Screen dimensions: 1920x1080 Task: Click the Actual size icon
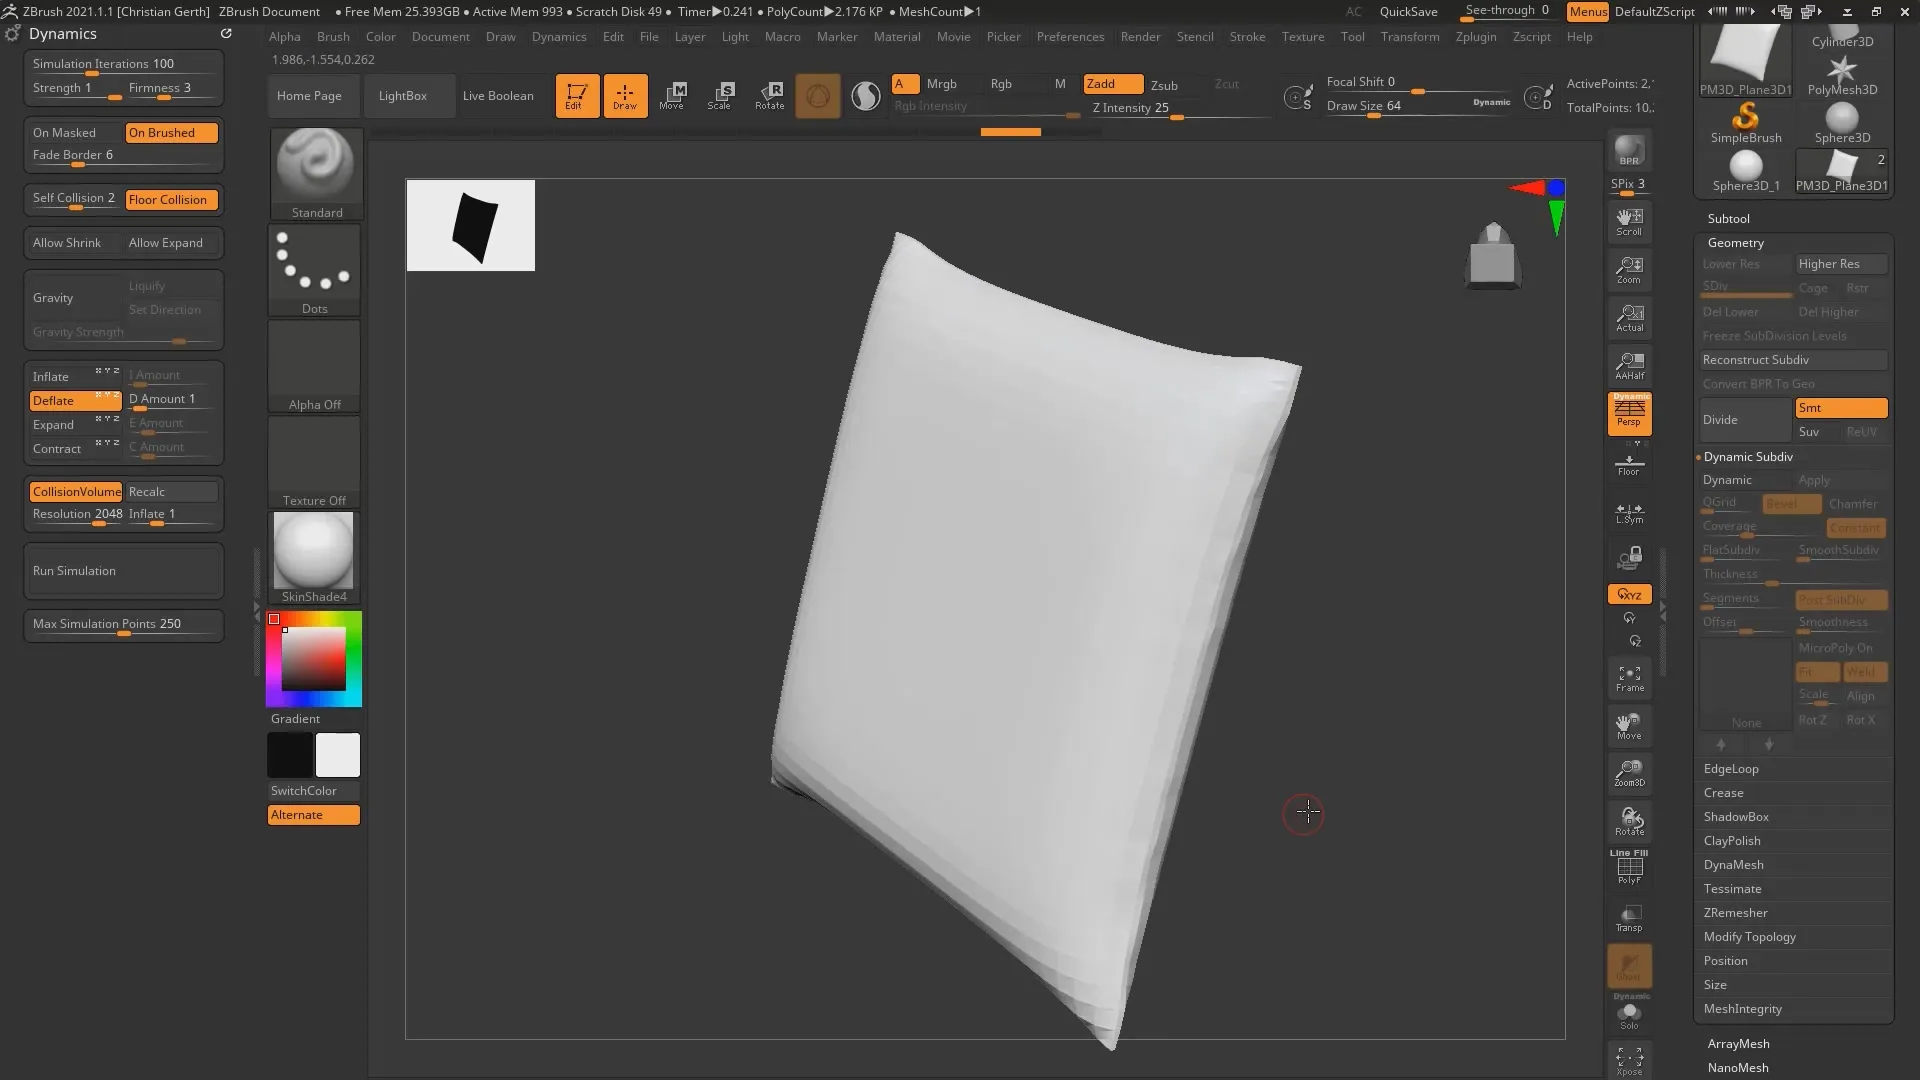[1629, 318]
